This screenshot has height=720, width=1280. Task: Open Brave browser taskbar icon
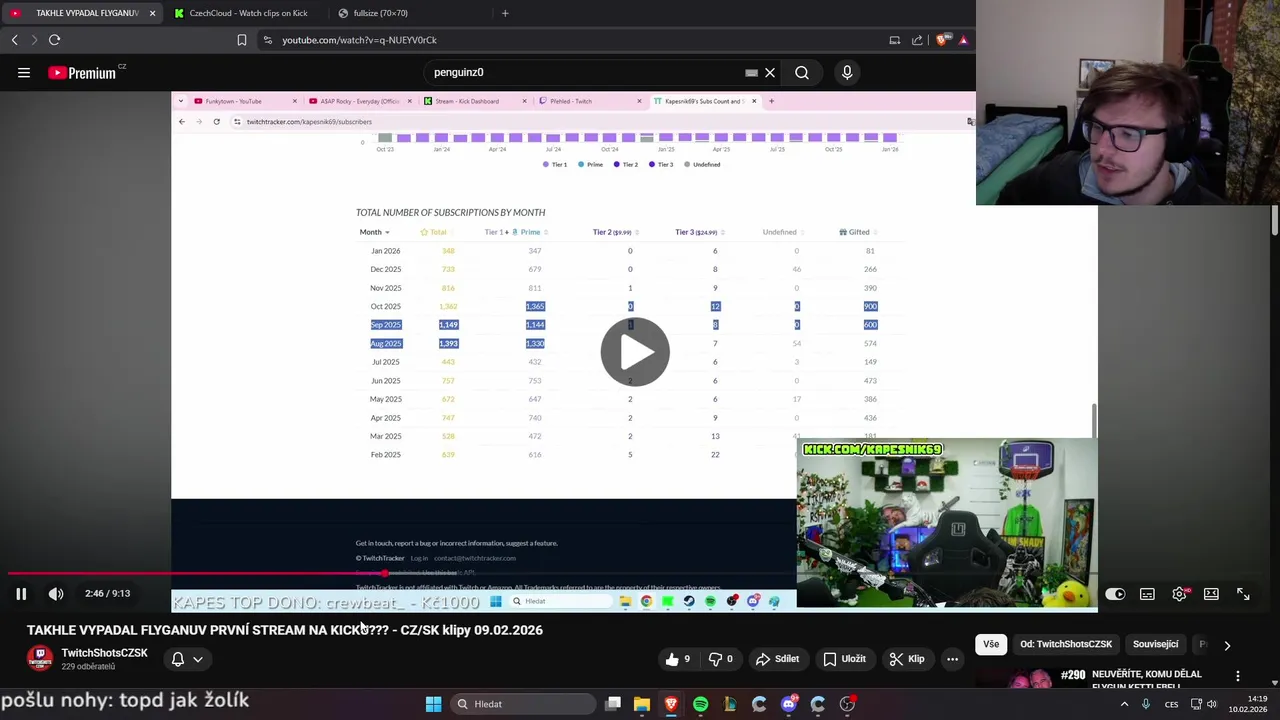(671, 704)
